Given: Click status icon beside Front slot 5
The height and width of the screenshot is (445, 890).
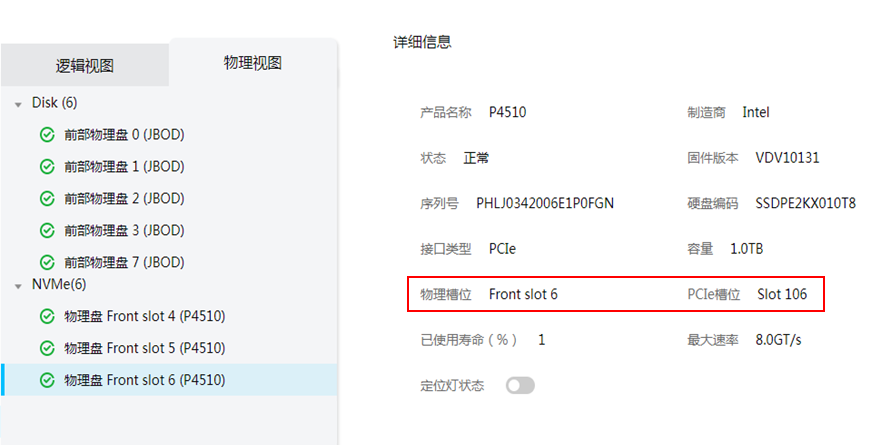Looking at the screenshot, I should (x=47, y=348).
